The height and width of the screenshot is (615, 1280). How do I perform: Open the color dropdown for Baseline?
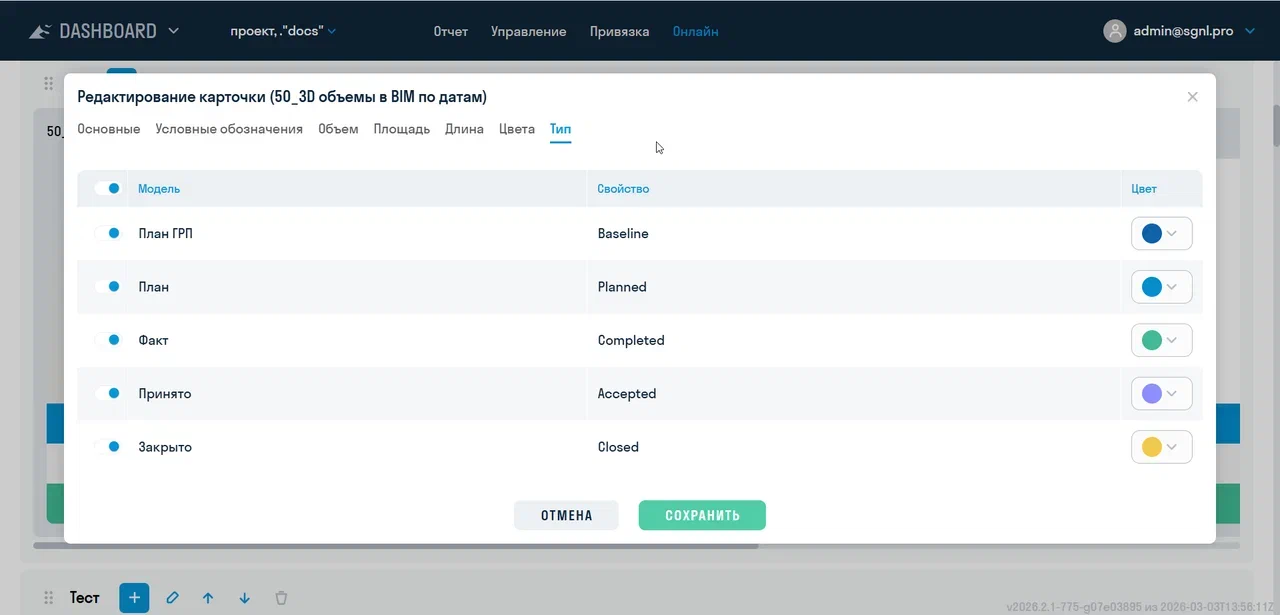pos(1161,233)
